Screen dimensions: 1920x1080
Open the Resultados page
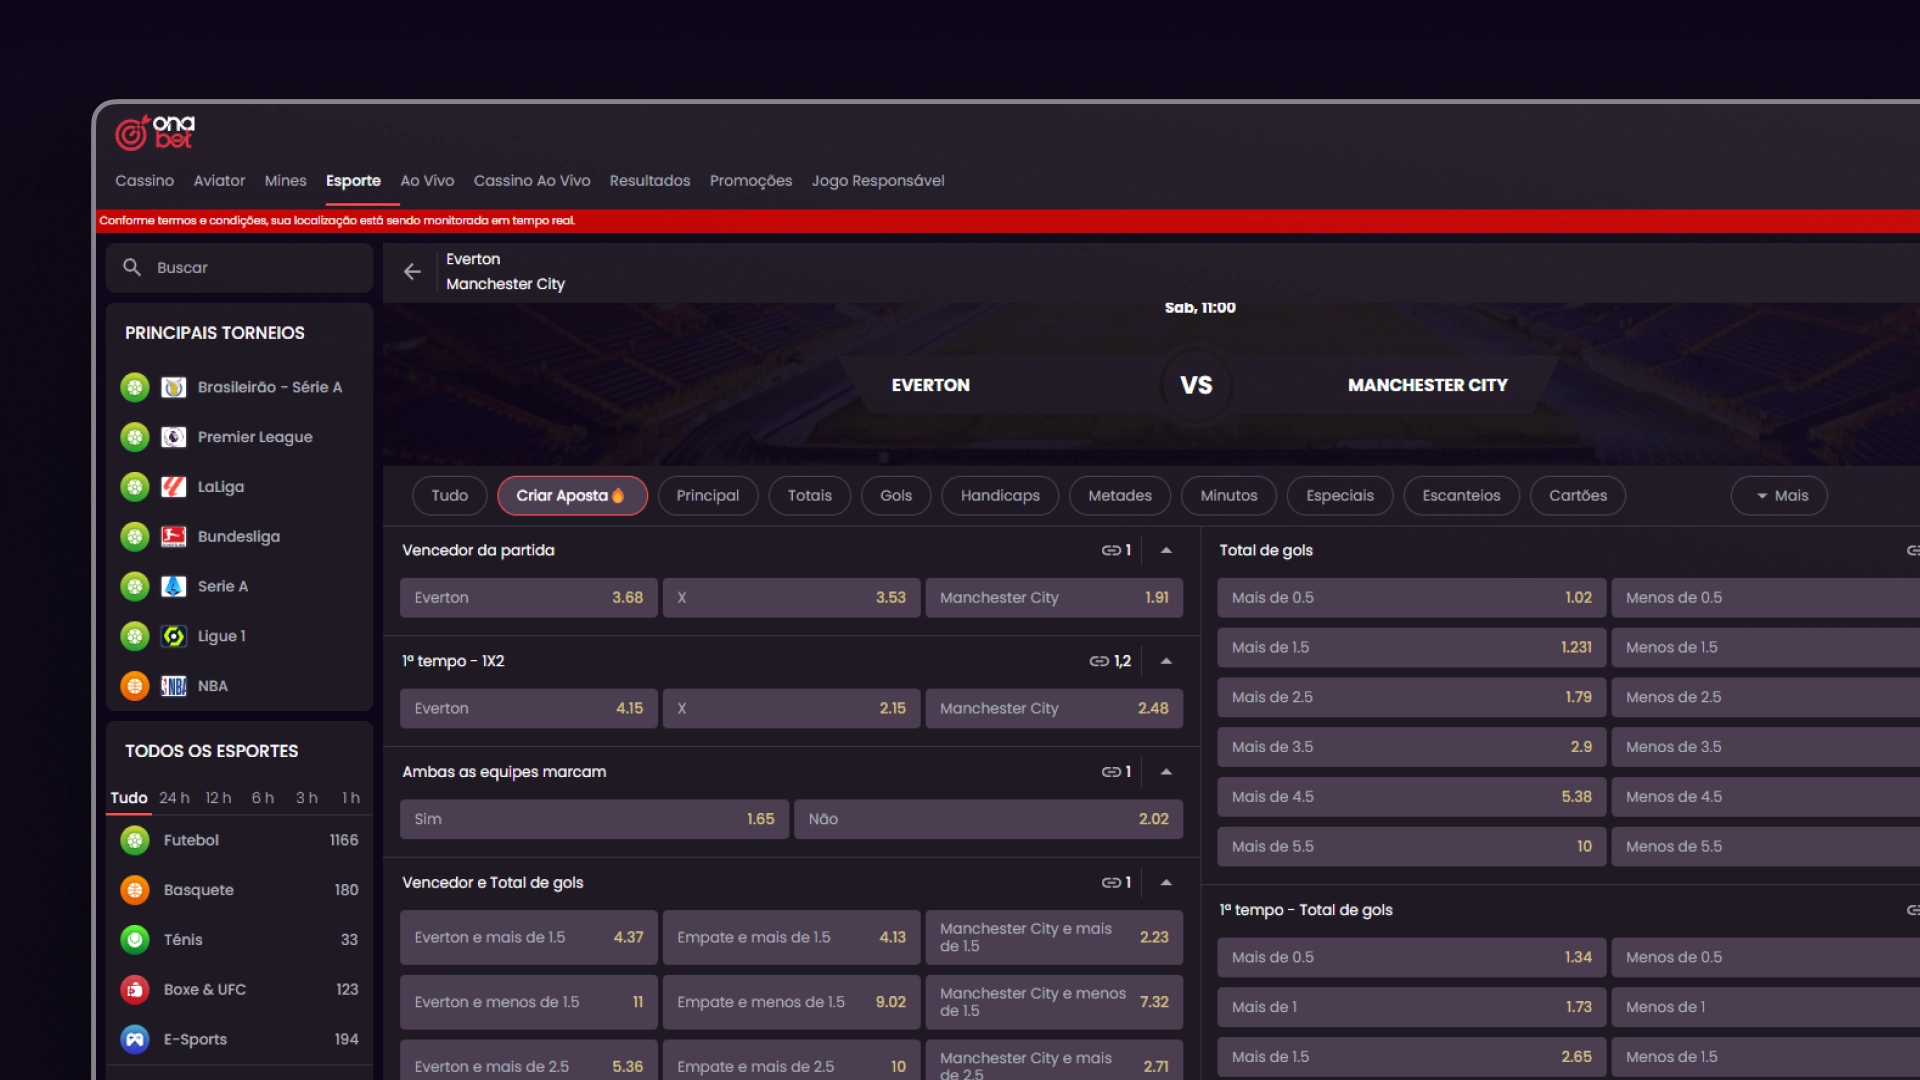tap(650, 181)
